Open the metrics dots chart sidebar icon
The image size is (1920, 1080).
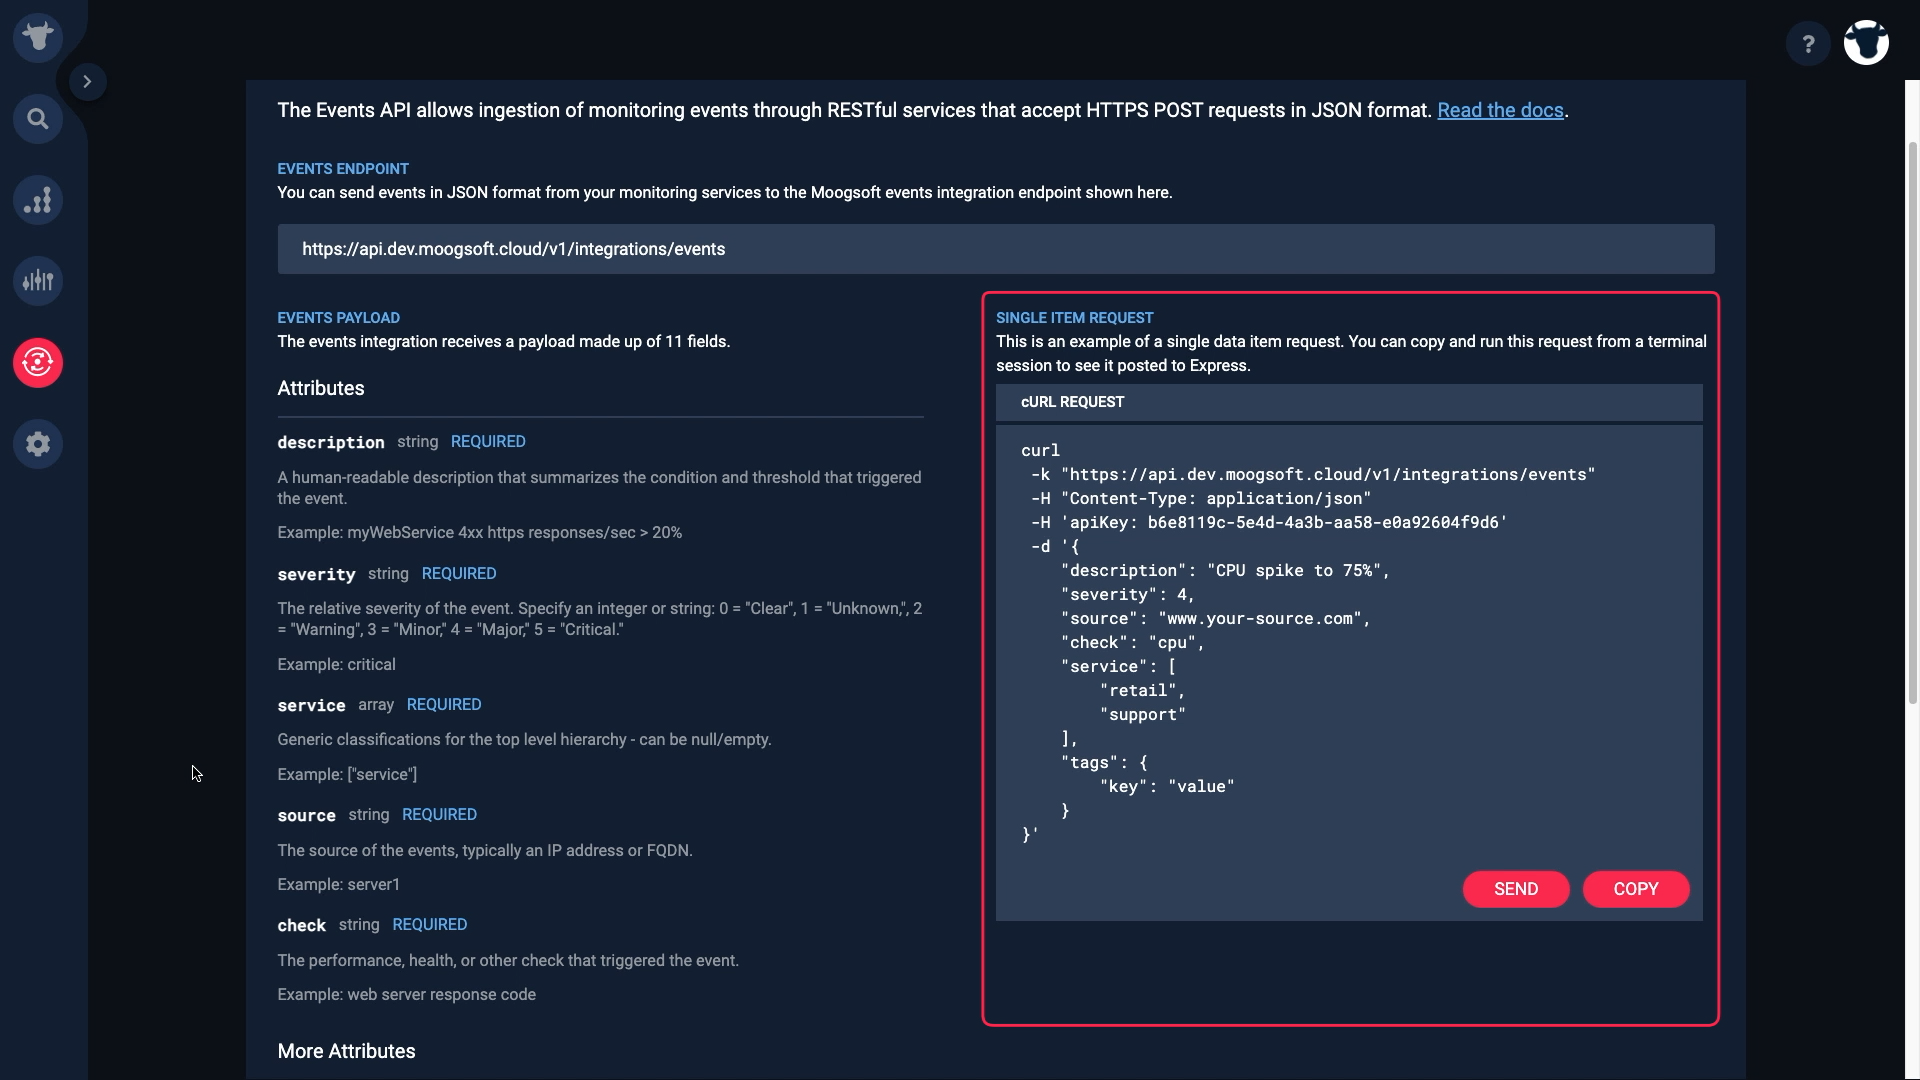click(38, 200)
